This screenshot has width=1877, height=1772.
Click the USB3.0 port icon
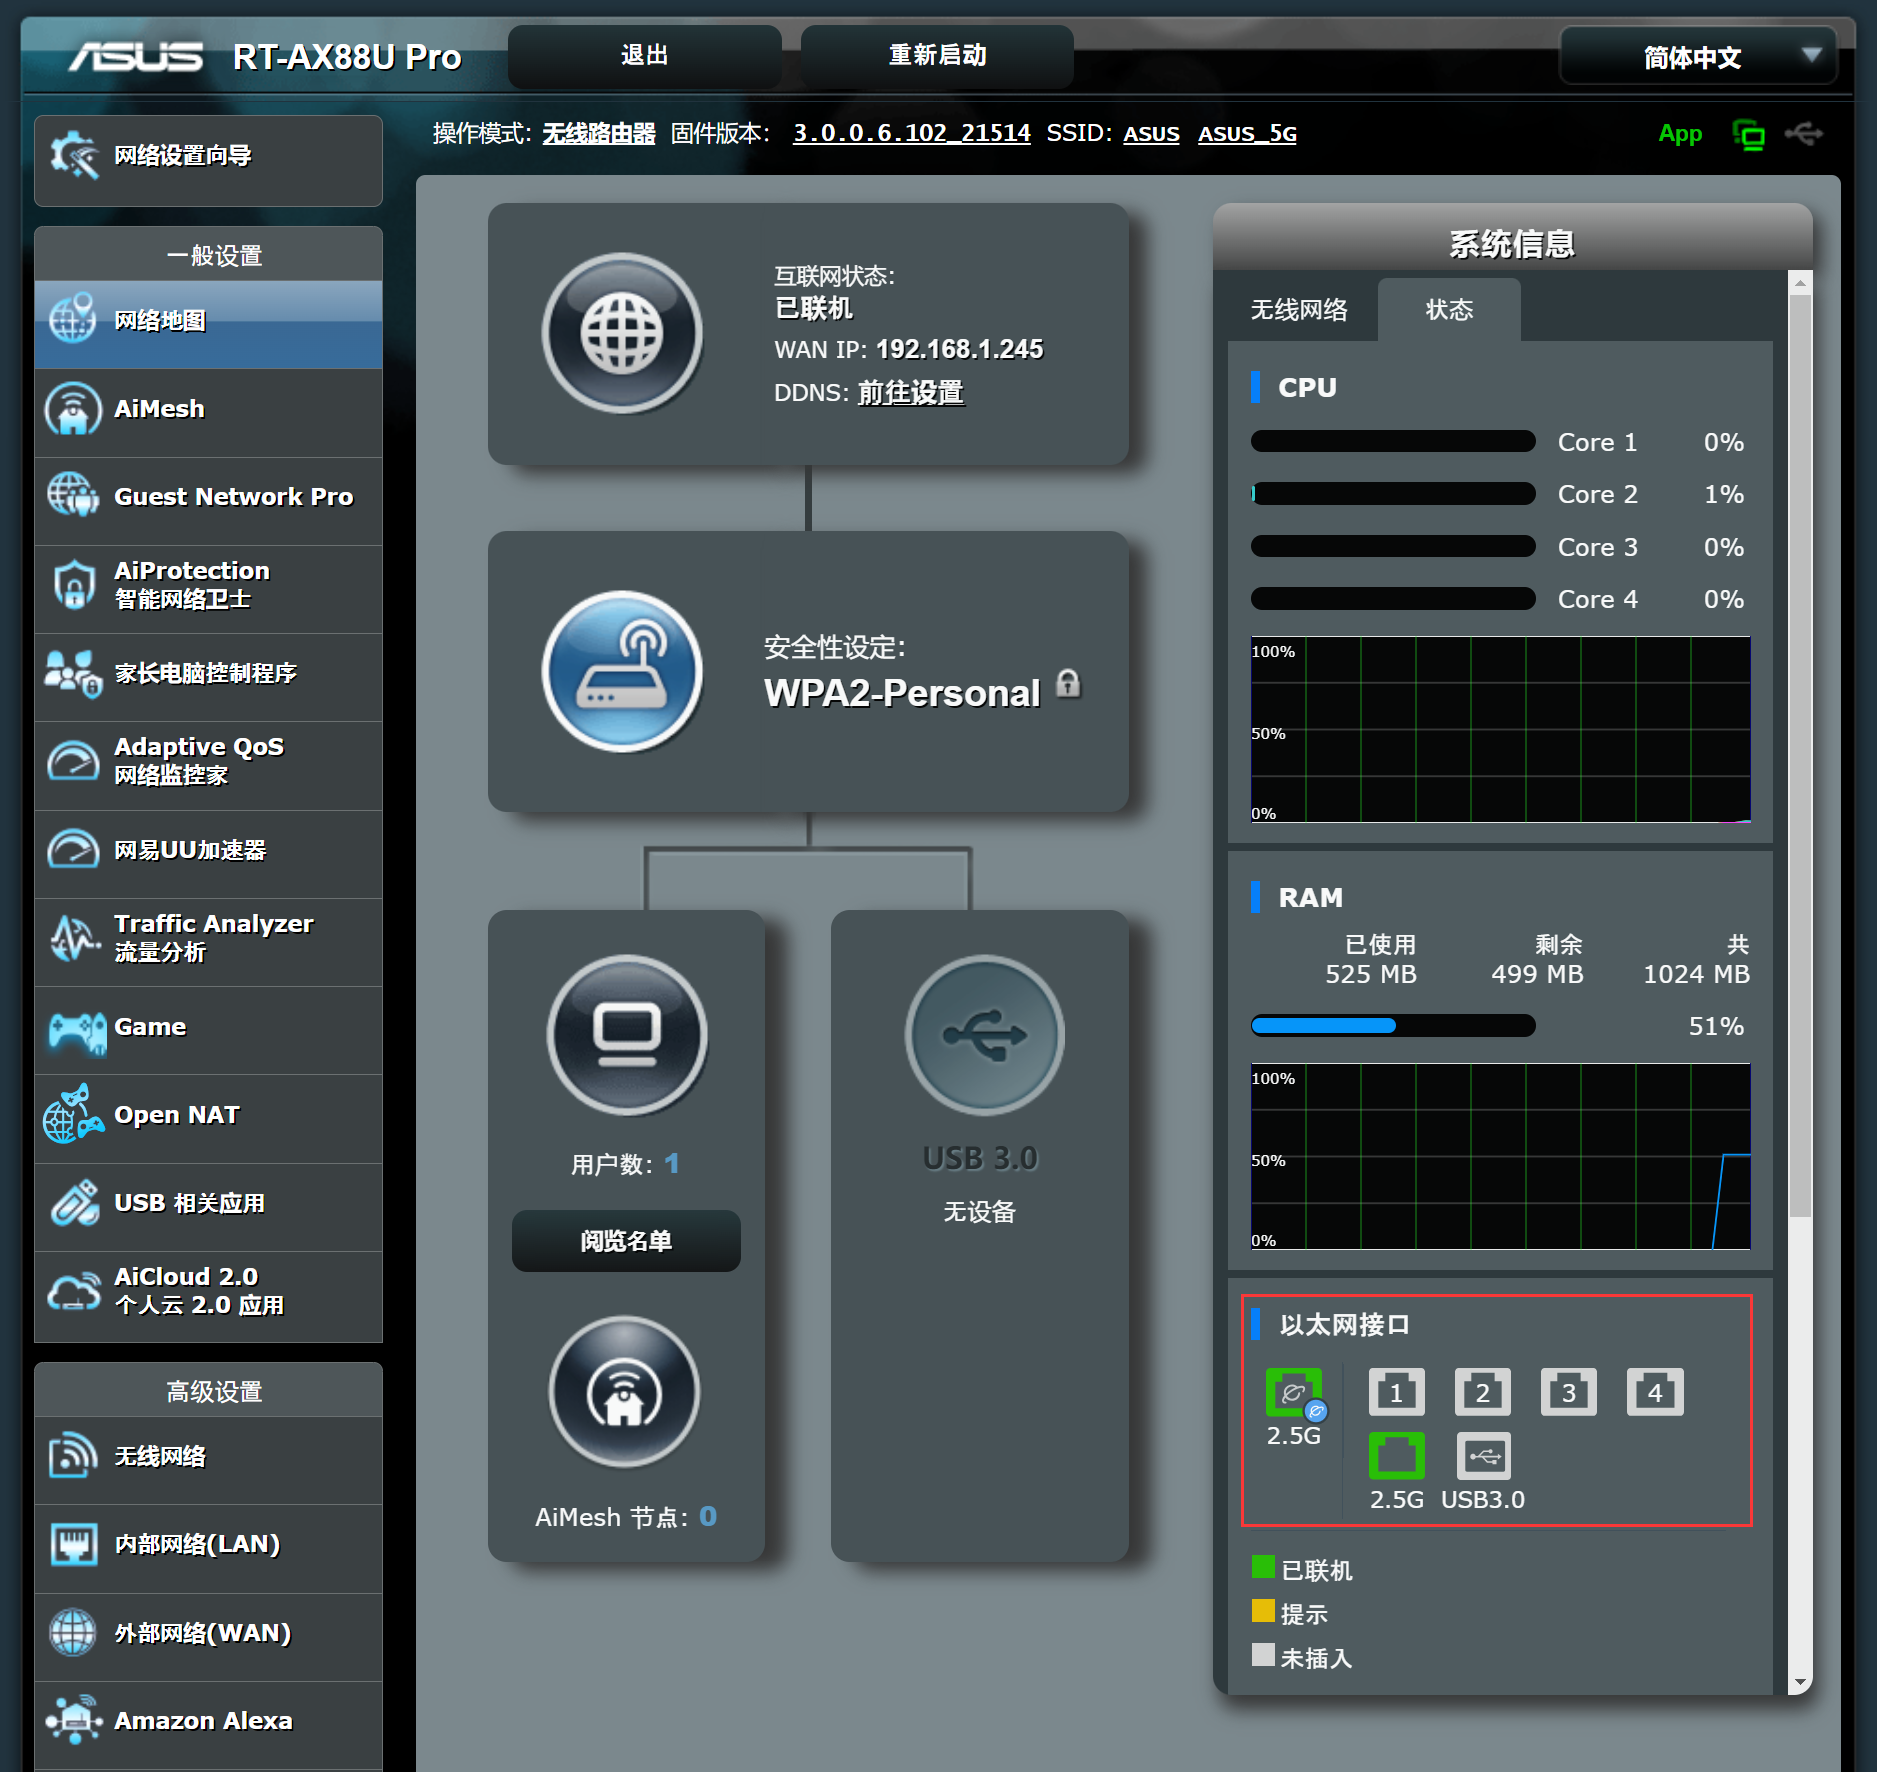1483,1456
